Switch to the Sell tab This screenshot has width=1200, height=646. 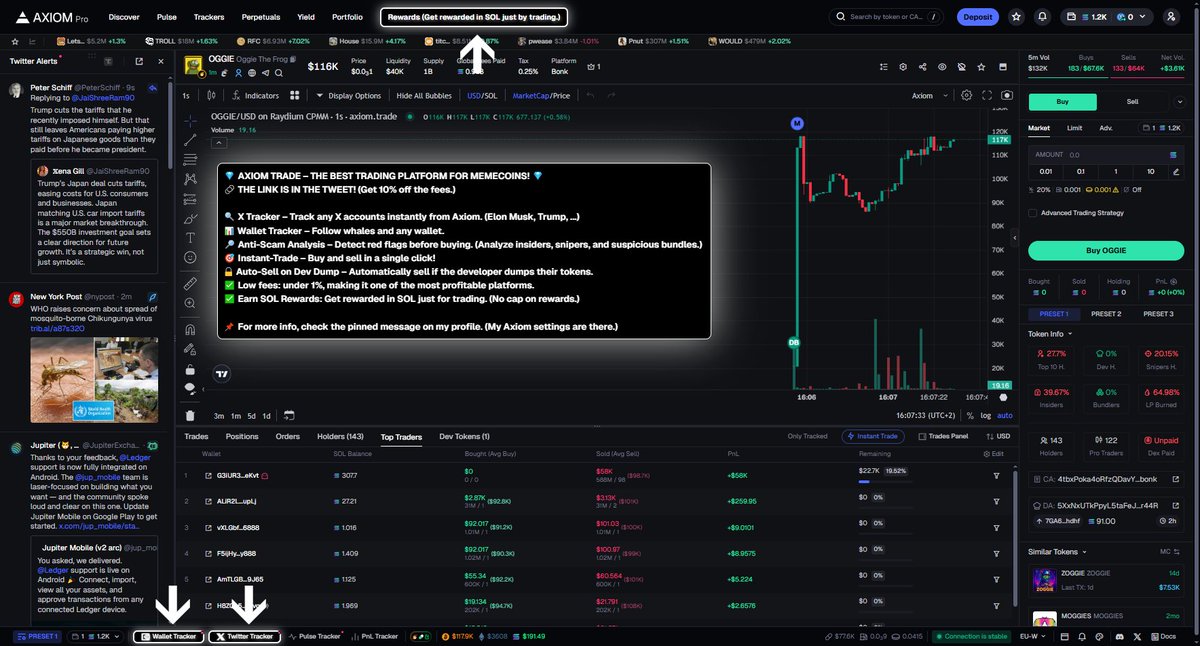coord(1132,101)
